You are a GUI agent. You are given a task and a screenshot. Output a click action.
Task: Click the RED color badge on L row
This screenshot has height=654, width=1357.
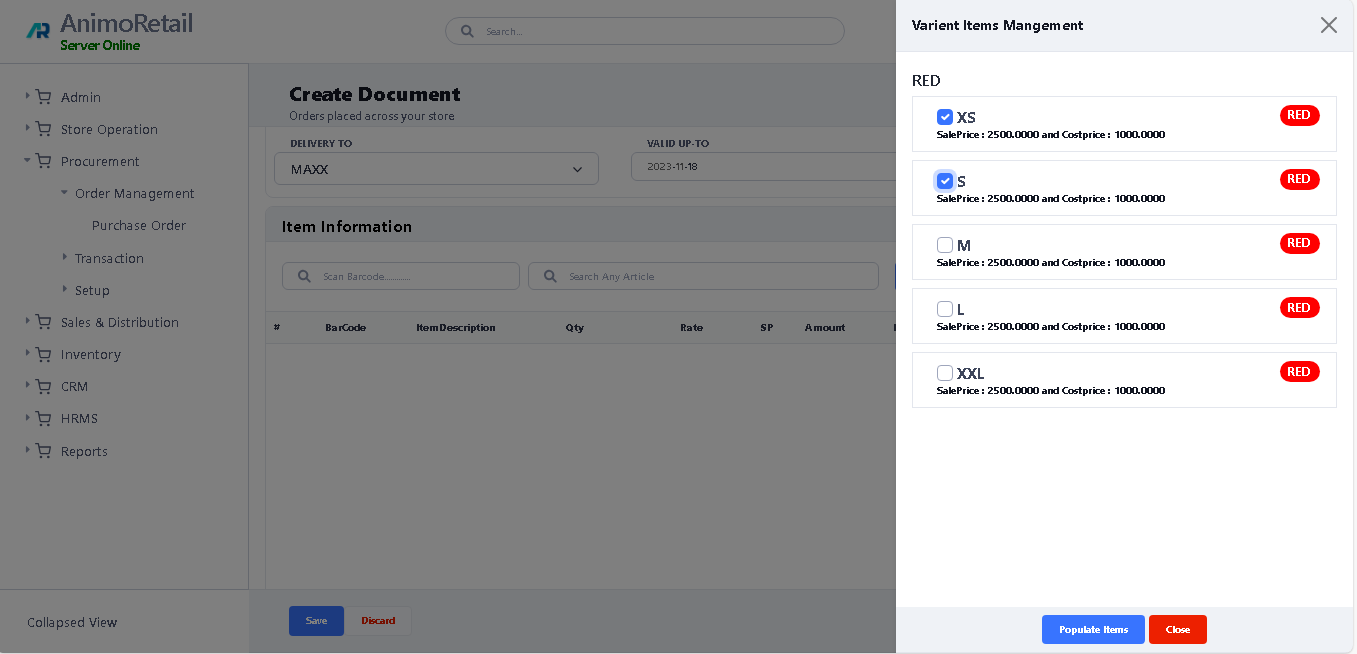point(1299,308)
